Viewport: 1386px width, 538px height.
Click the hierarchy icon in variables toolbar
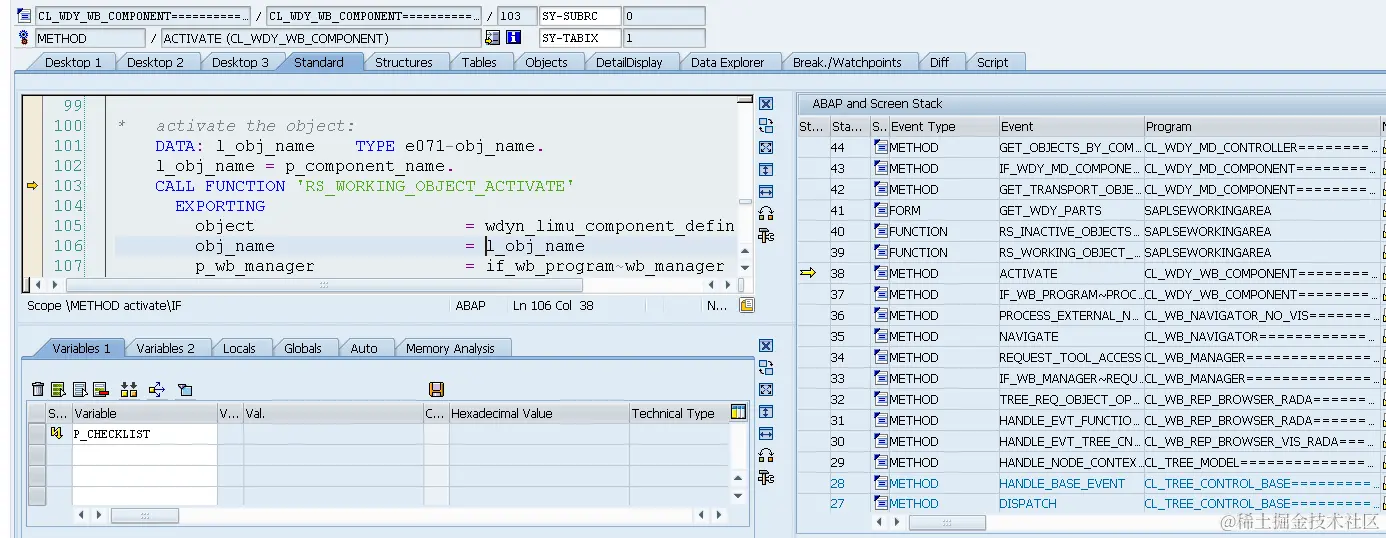click(128, 389)
